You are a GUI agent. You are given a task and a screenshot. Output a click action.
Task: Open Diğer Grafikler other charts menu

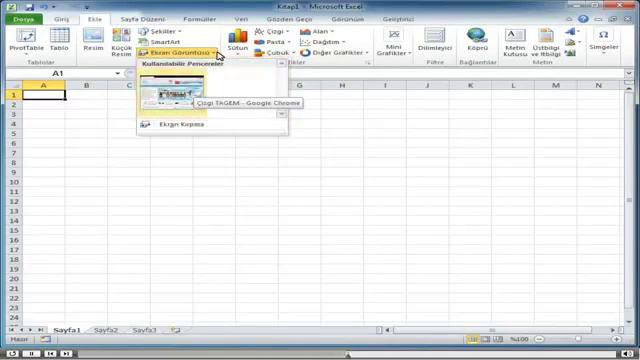click(x=334, y=53)
